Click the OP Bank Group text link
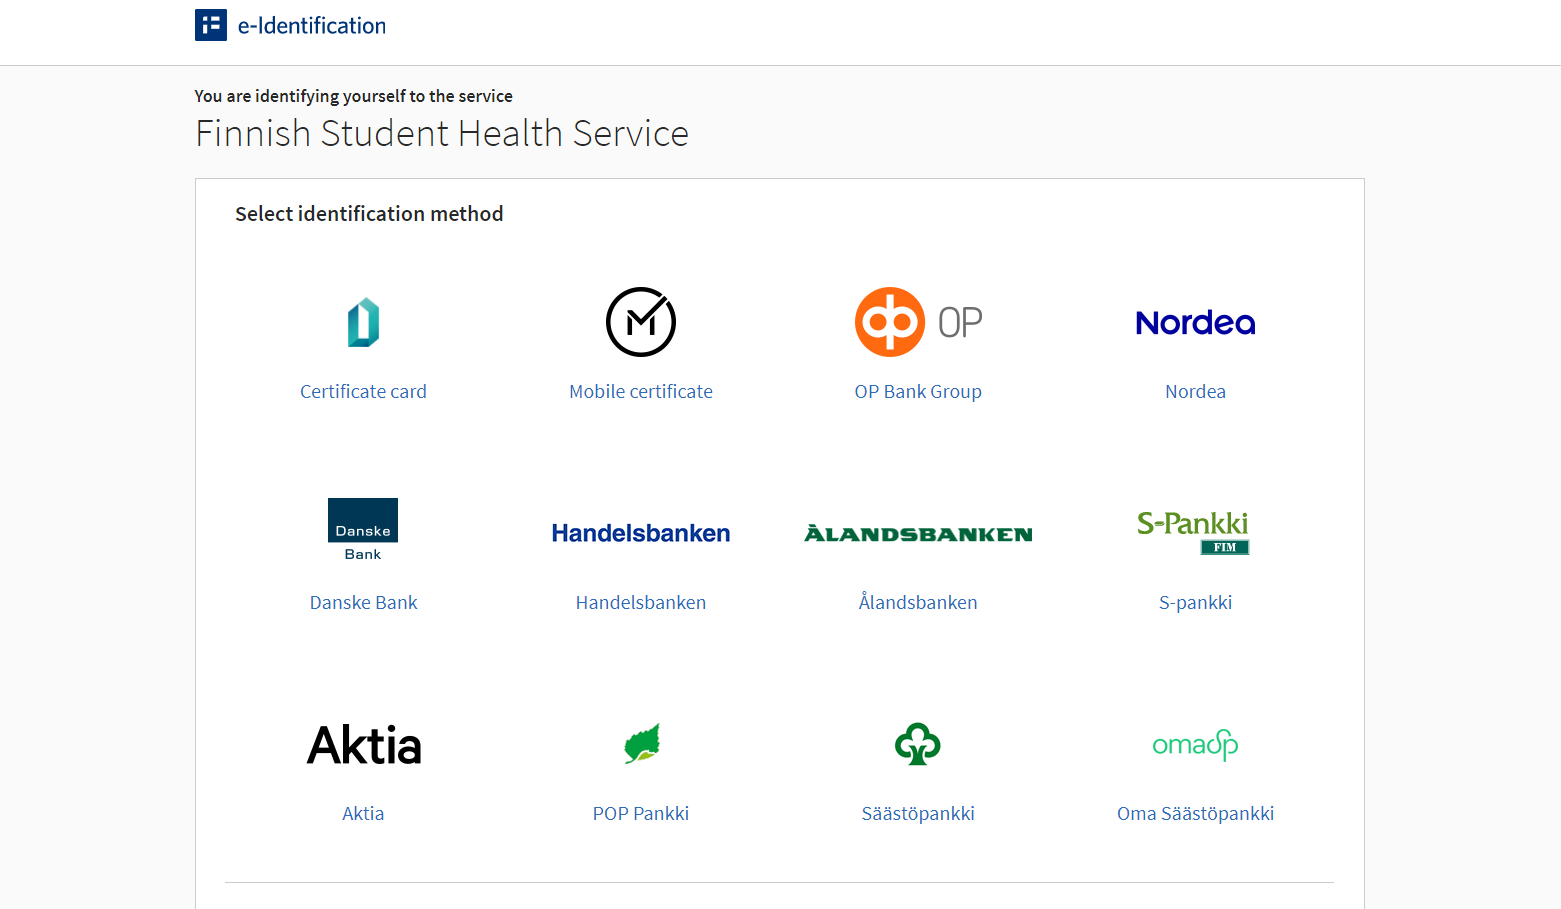 918,391
